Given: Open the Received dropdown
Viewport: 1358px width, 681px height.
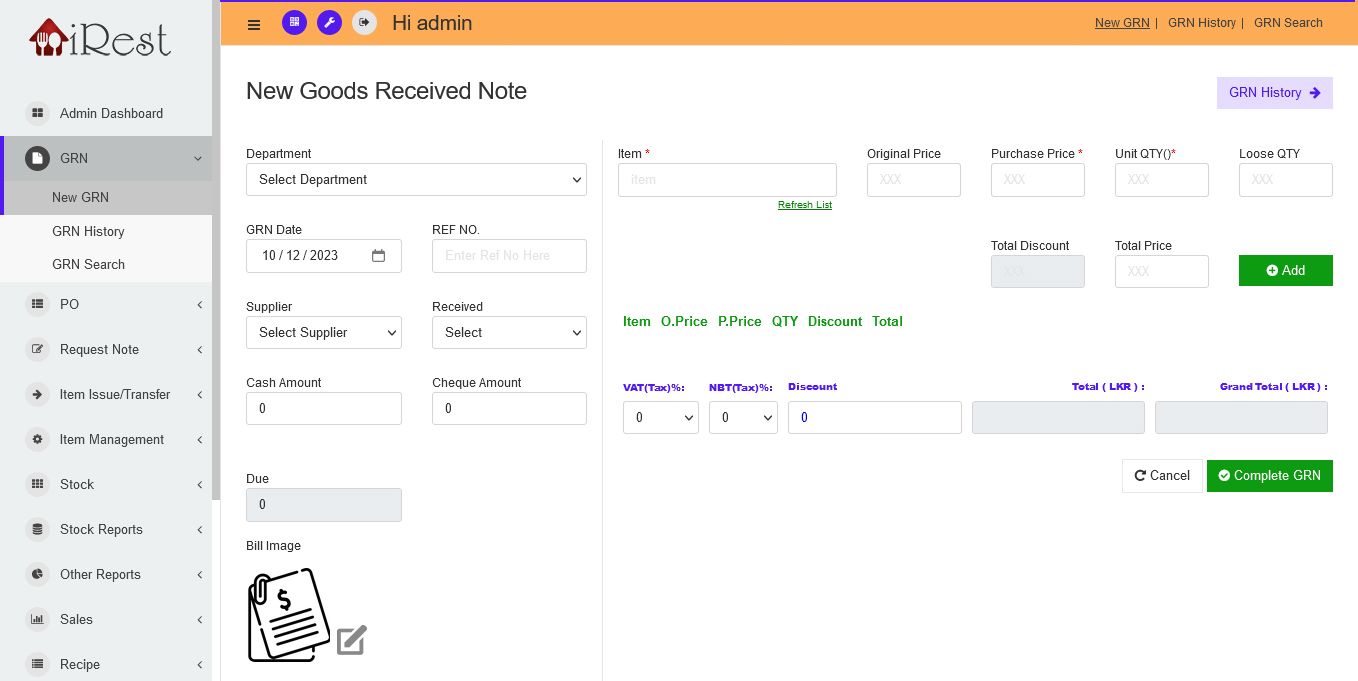Looking at the screenshot, I should (x=509, y=333).
